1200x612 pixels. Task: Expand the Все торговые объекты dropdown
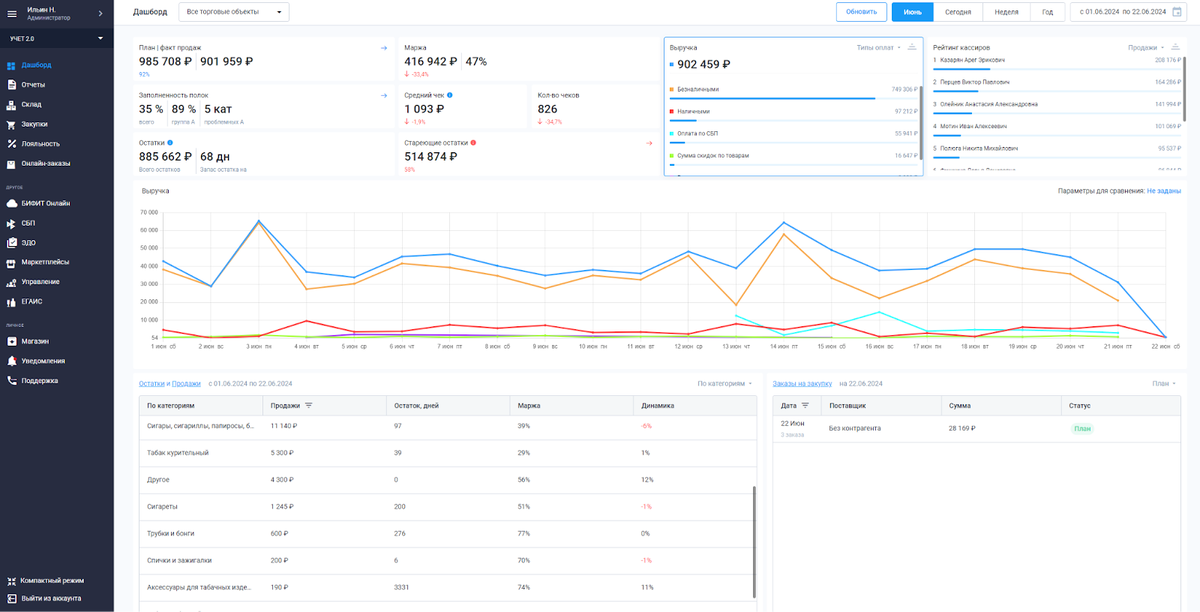pyautogui.click(x=234, y=12)
